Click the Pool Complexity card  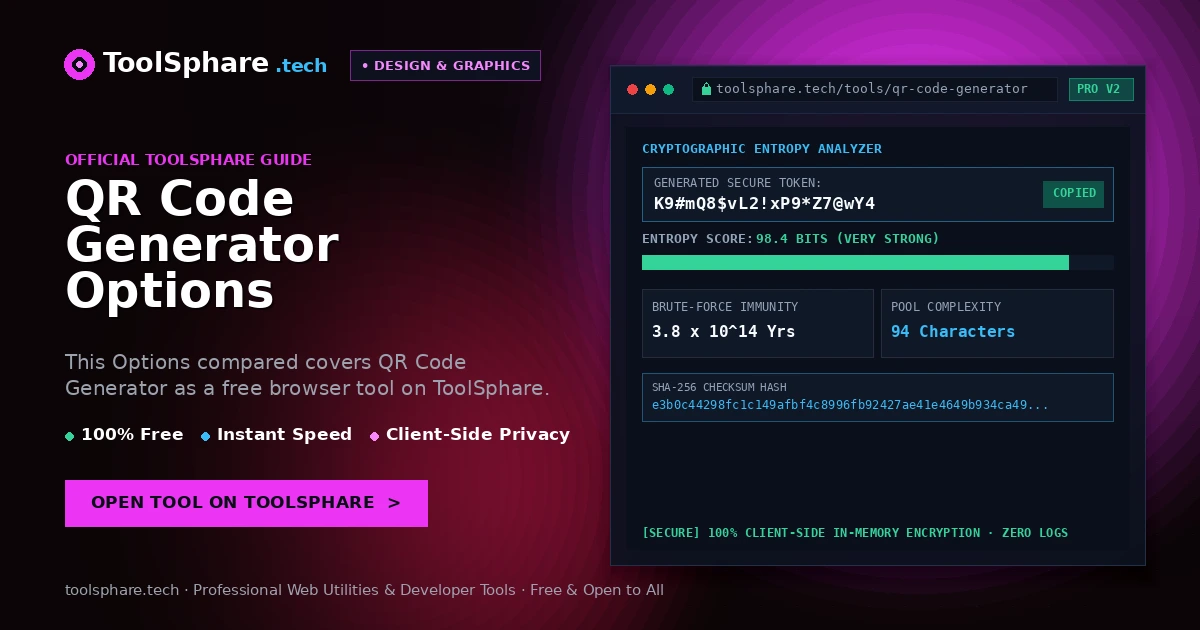[997, 323]
